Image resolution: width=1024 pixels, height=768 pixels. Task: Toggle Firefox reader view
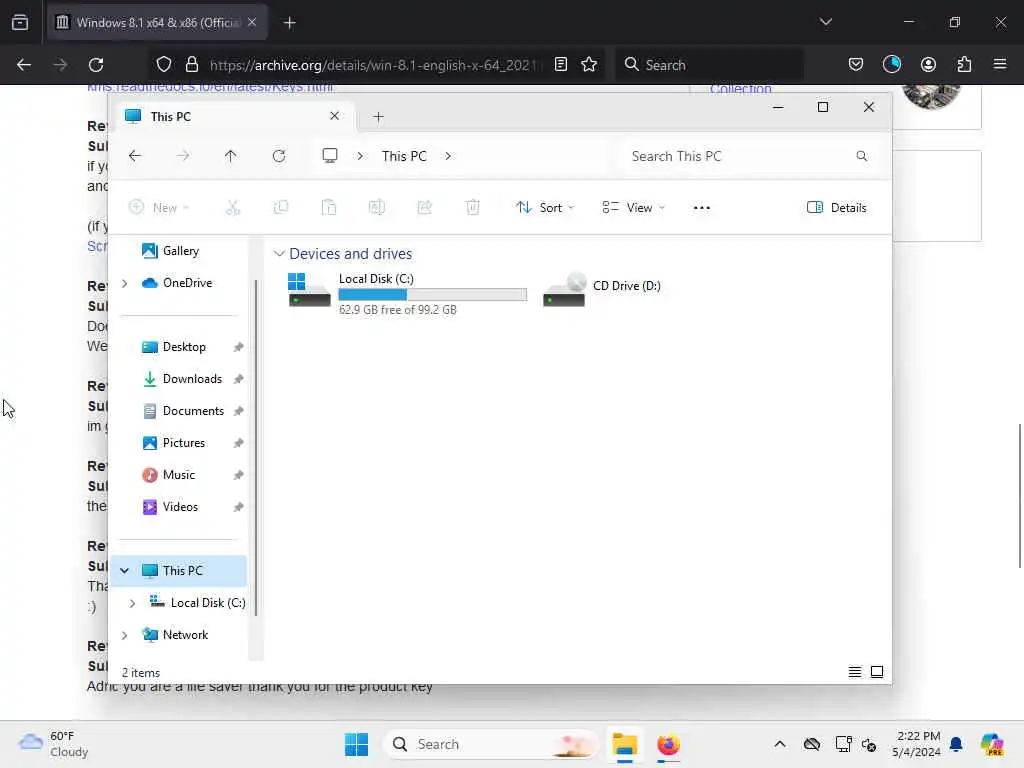[560, 65]
